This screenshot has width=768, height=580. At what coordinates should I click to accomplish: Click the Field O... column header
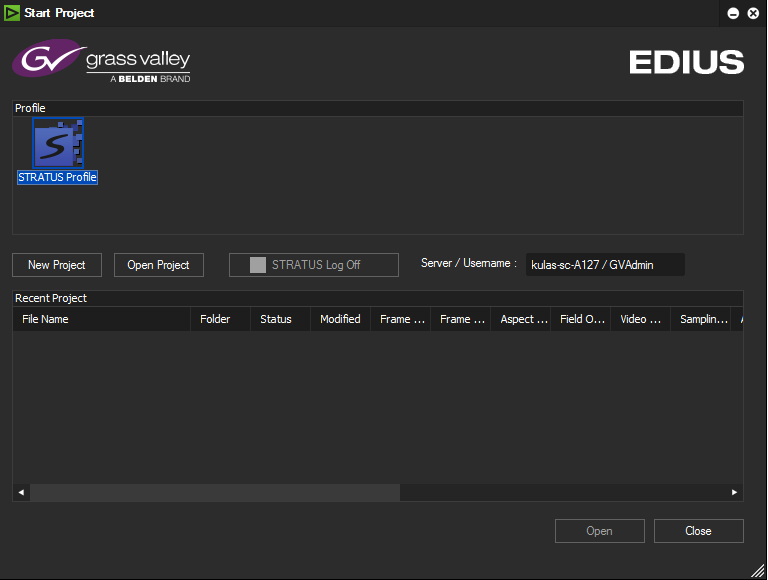click(581, 319)
